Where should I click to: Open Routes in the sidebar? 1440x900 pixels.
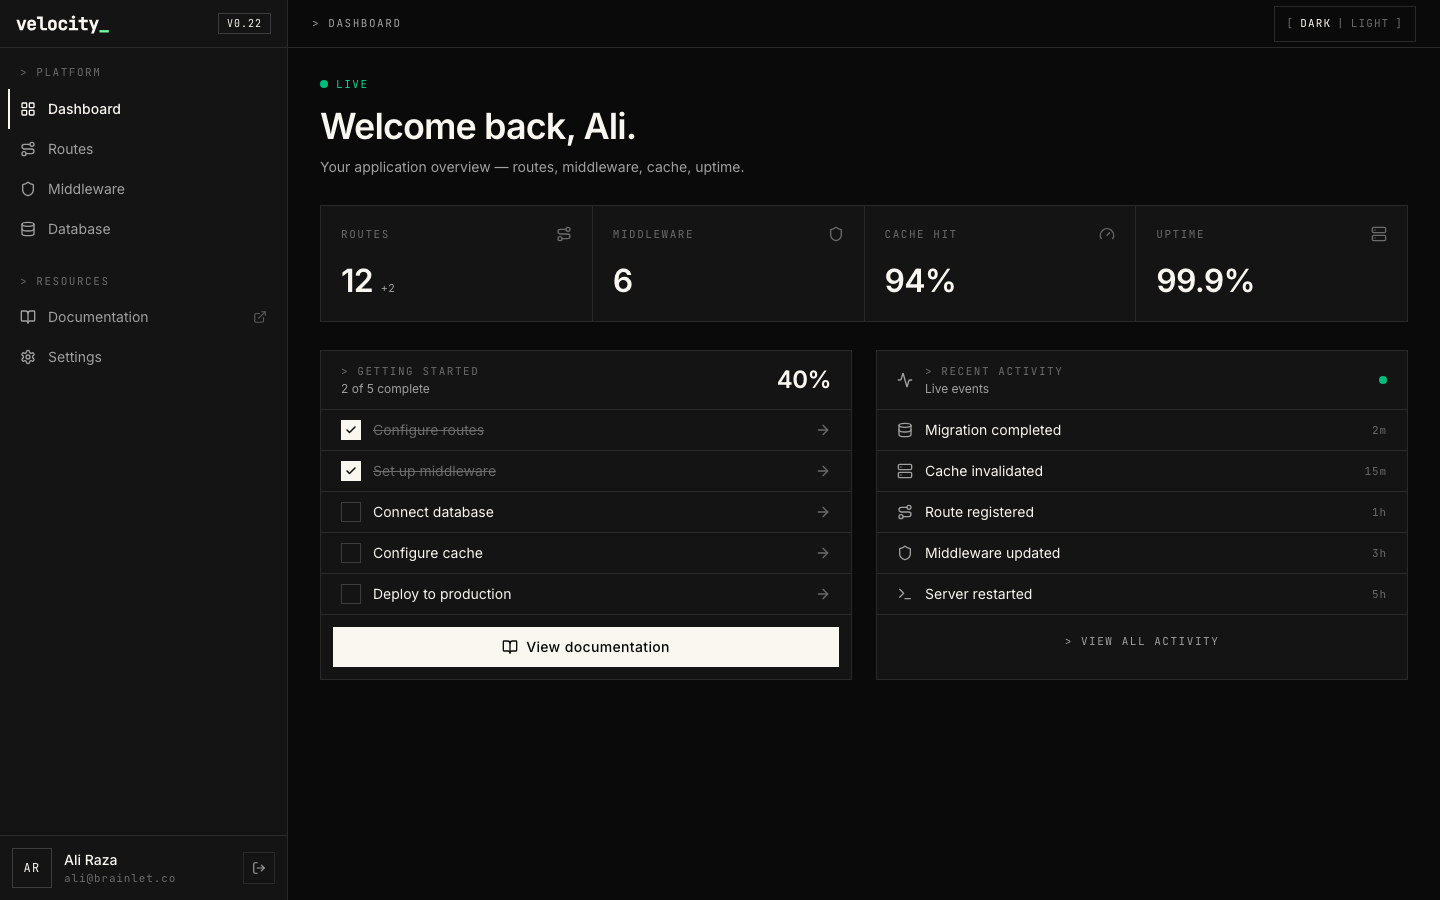[70, 149]
